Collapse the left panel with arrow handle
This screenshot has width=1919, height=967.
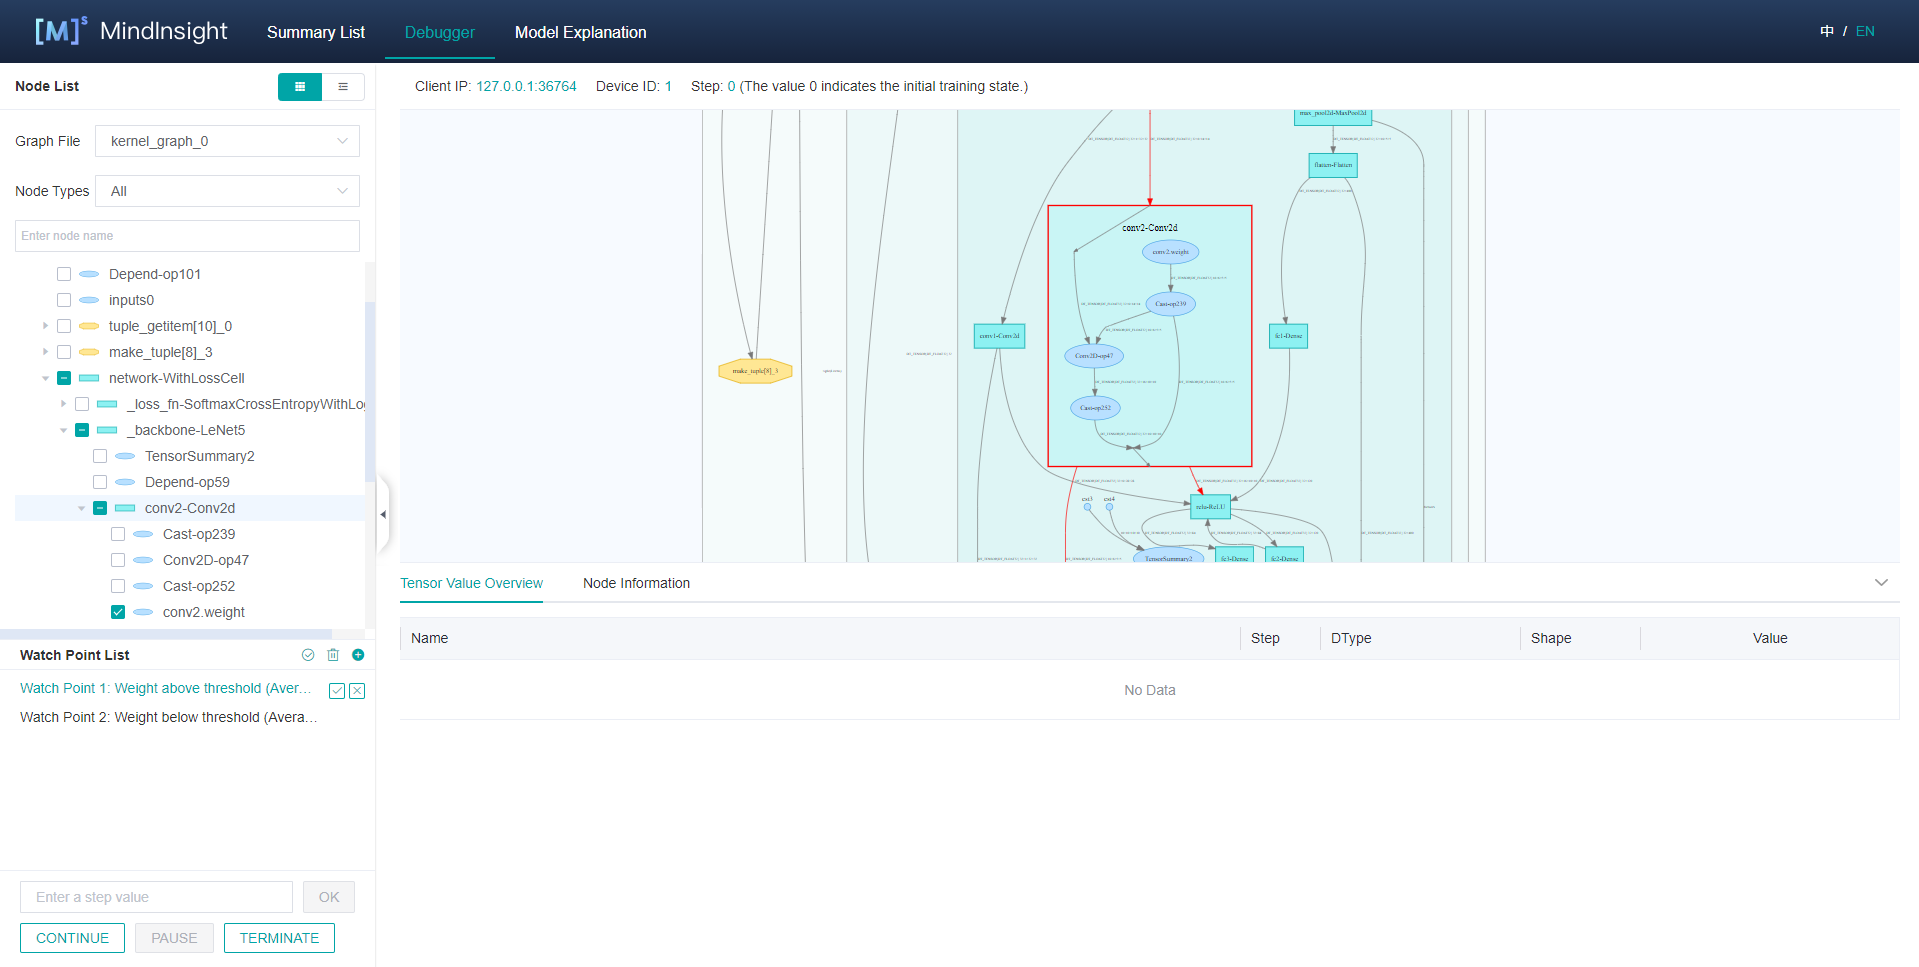(x=383, y=514)
